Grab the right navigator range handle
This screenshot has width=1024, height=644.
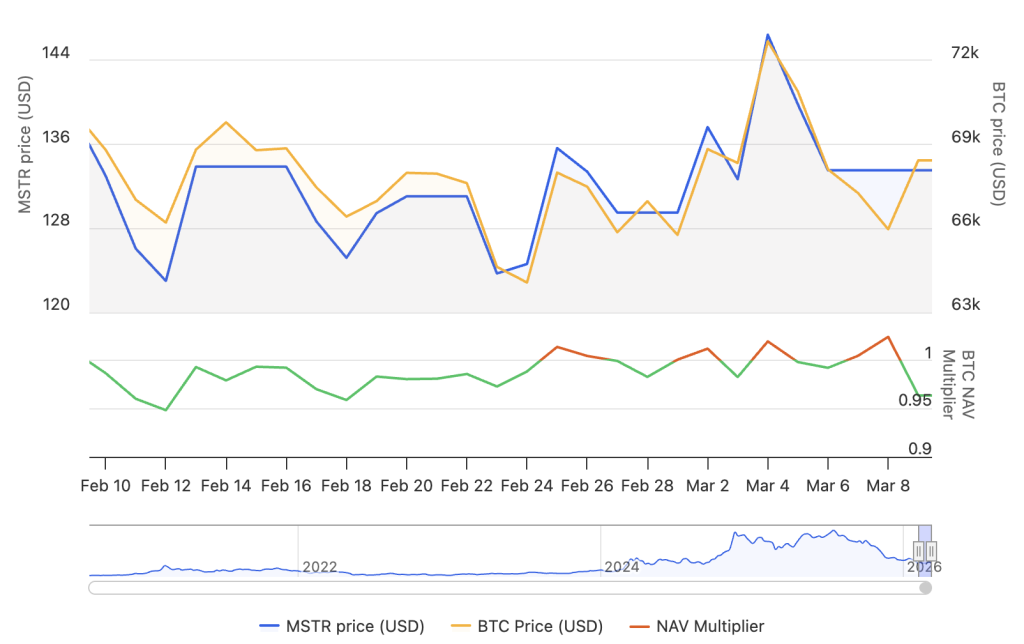pos(931,550)
